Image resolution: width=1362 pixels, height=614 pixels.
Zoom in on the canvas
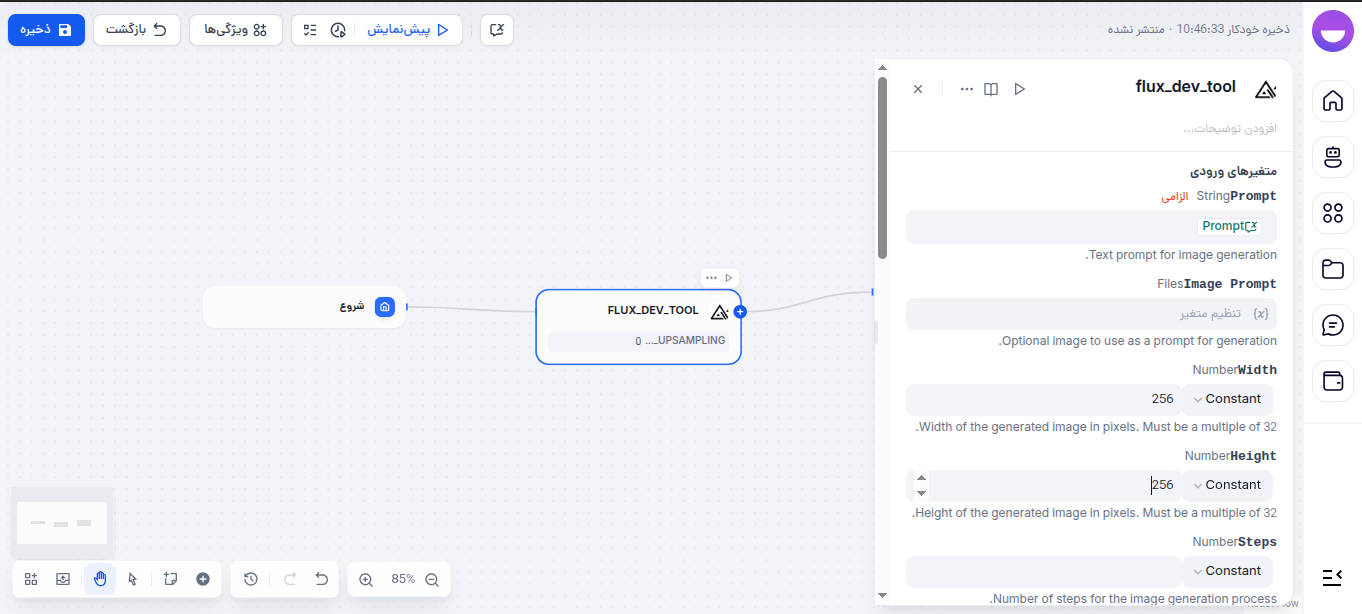click(x=365, y=579)
